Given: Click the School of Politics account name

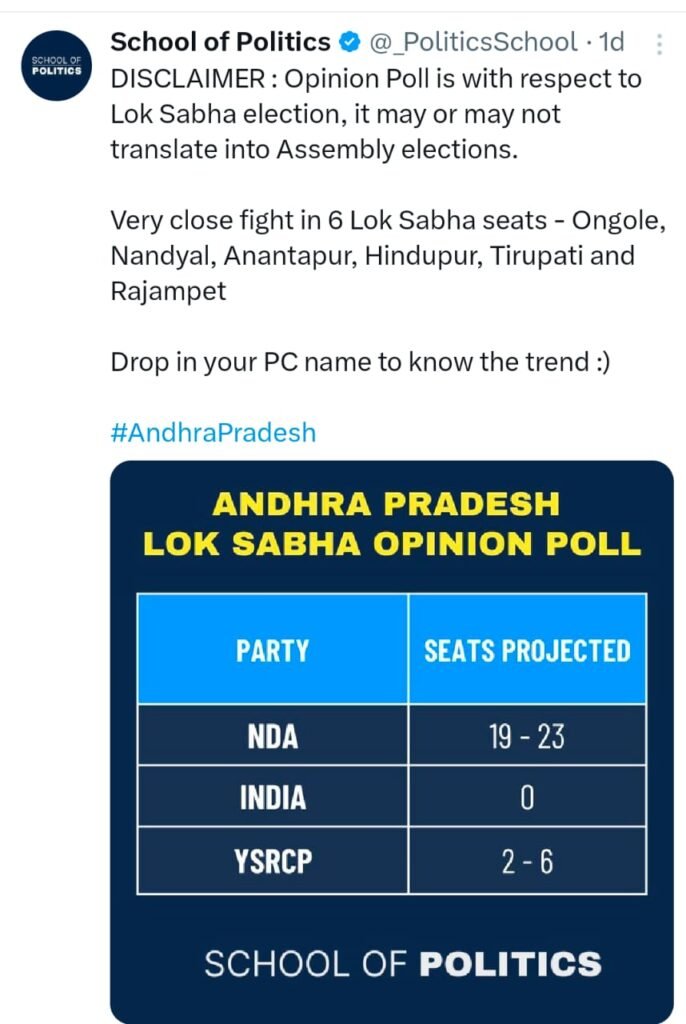Looking at the screenshot, I should [220, 42].
